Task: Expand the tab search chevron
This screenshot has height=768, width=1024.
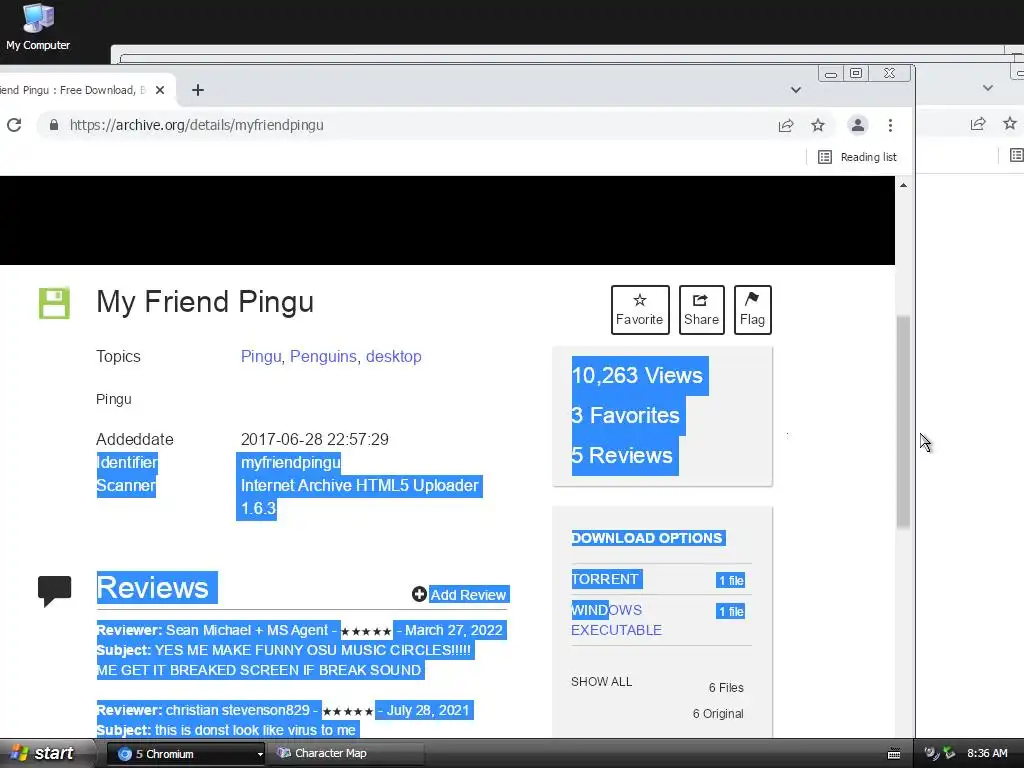Action: (x=795, y=90)
